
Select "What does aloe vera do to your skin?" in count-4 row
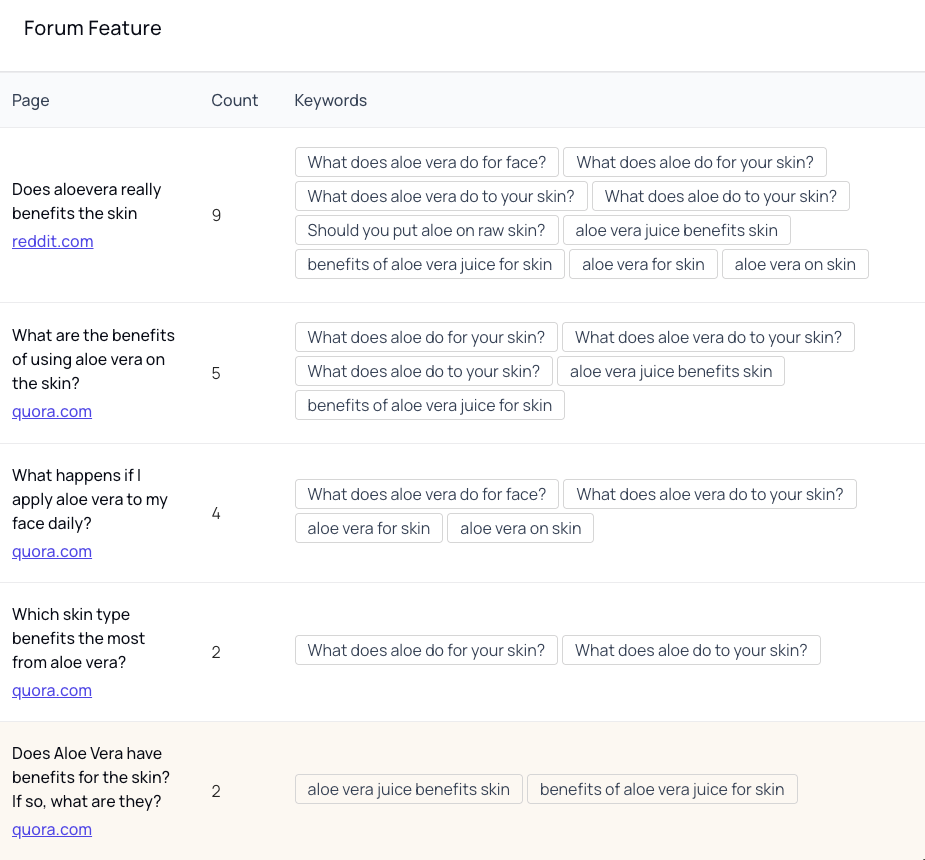[x=709, y=494]
